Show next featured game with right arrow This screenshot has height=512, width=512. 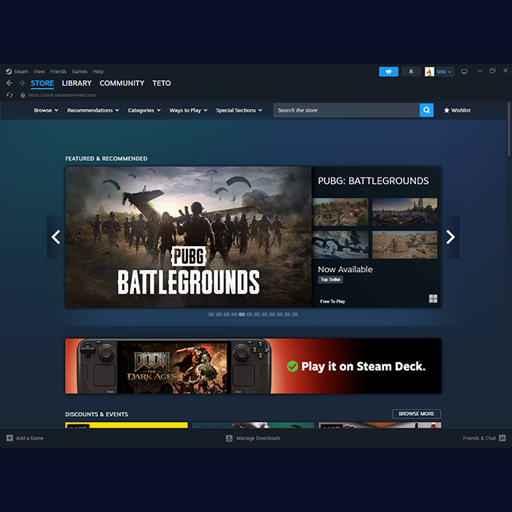coord(451,237)
